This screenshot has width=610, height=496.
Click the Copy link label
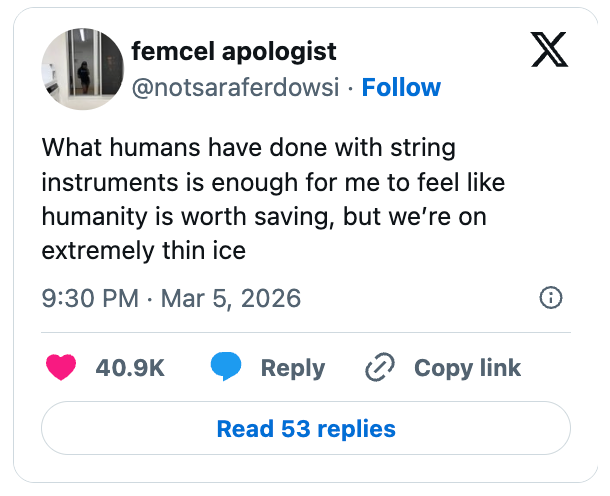pos(467,367)
